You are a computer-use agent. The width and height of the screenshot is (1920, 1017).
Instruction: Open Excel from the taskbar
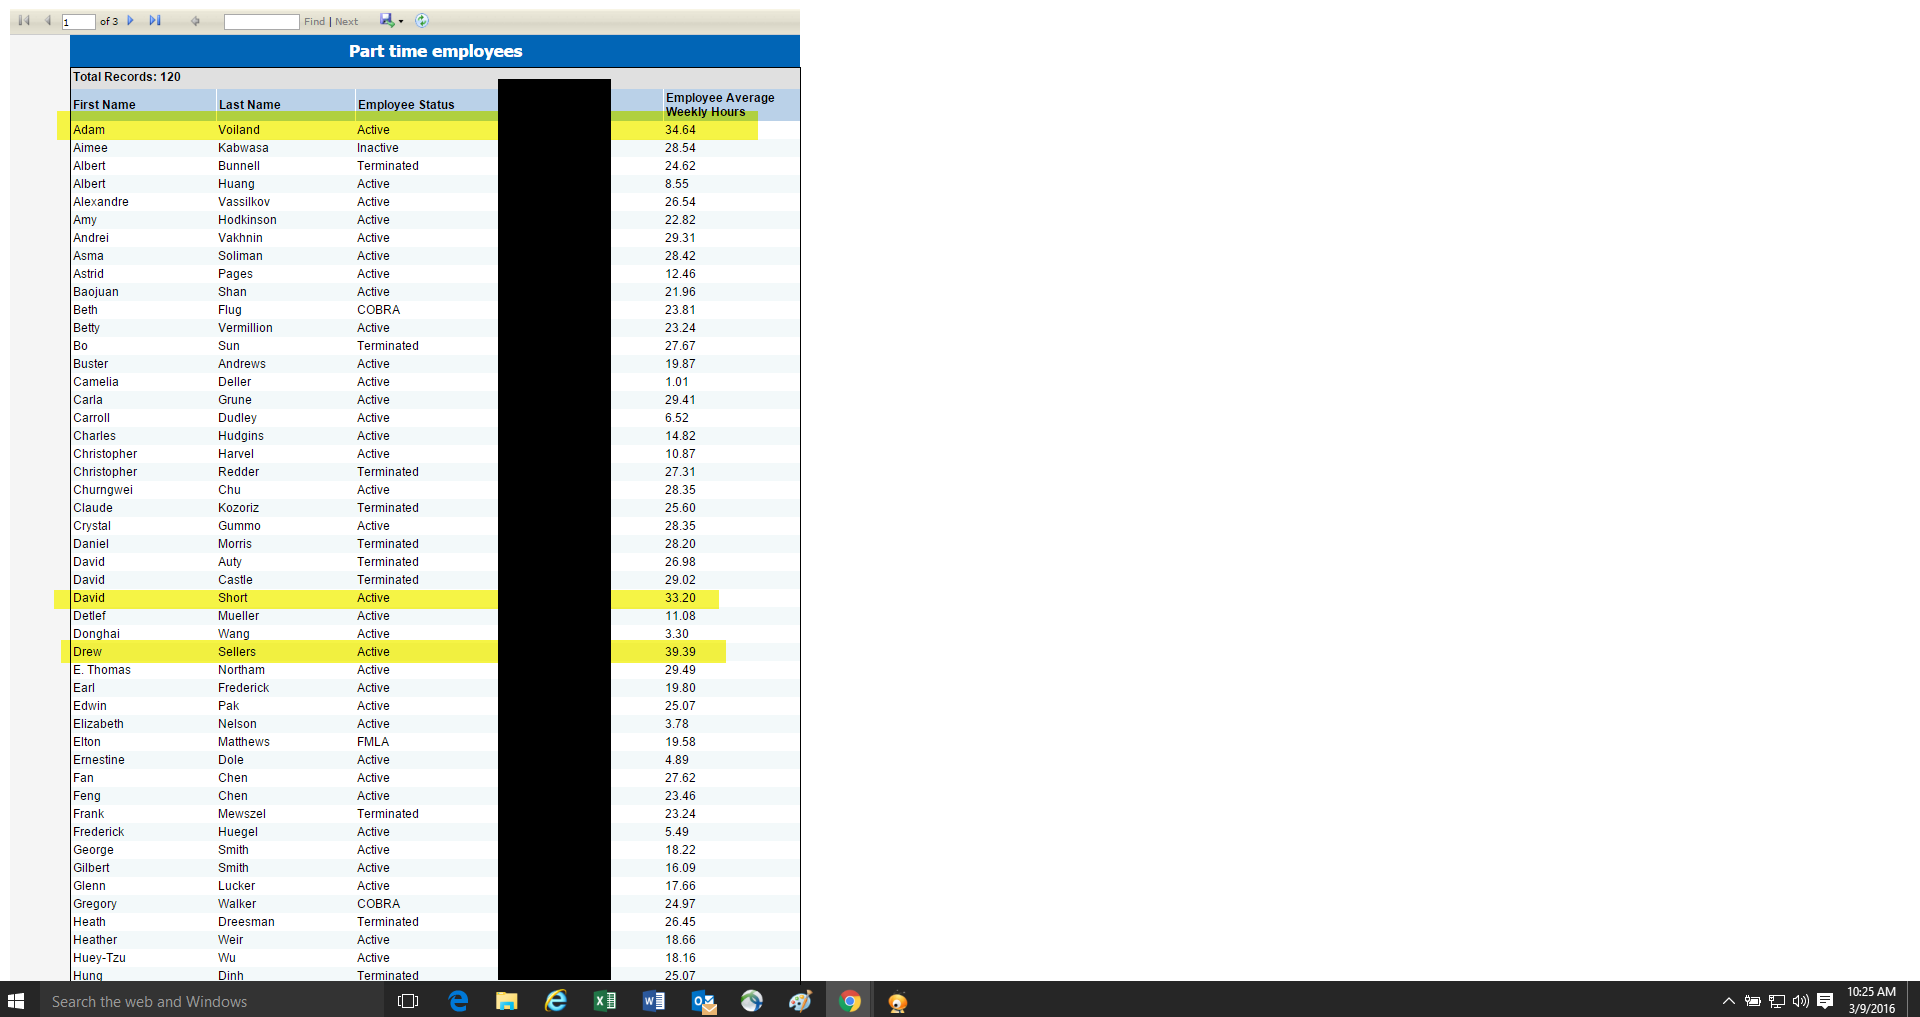point(605,1001)
